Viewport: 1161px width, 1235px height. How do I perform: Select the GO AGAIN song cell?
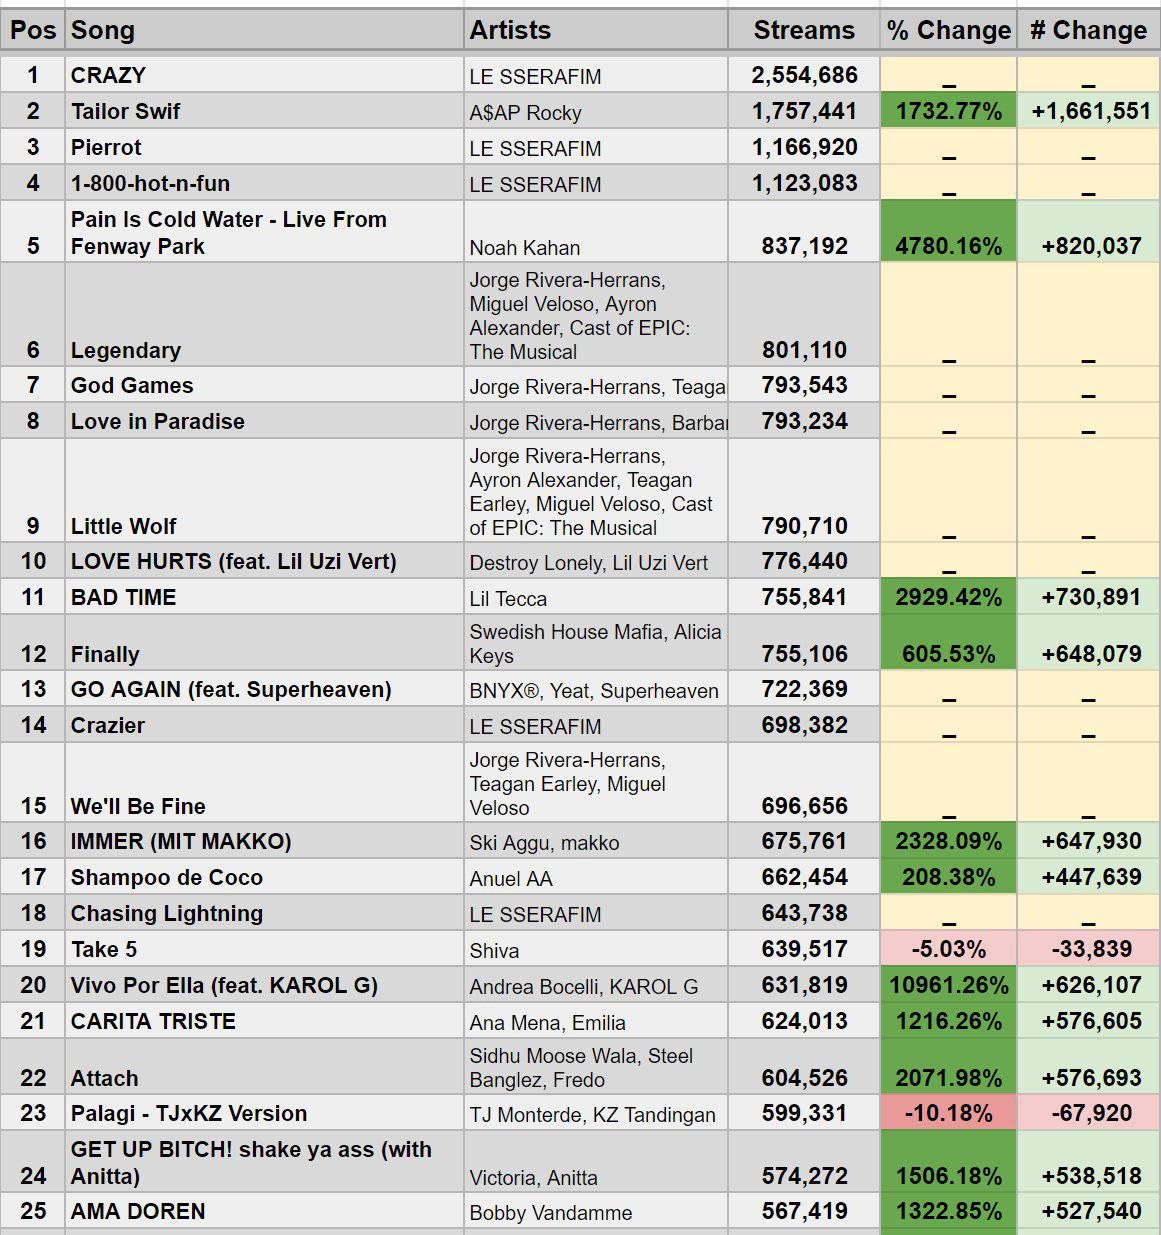pos(264,689)
